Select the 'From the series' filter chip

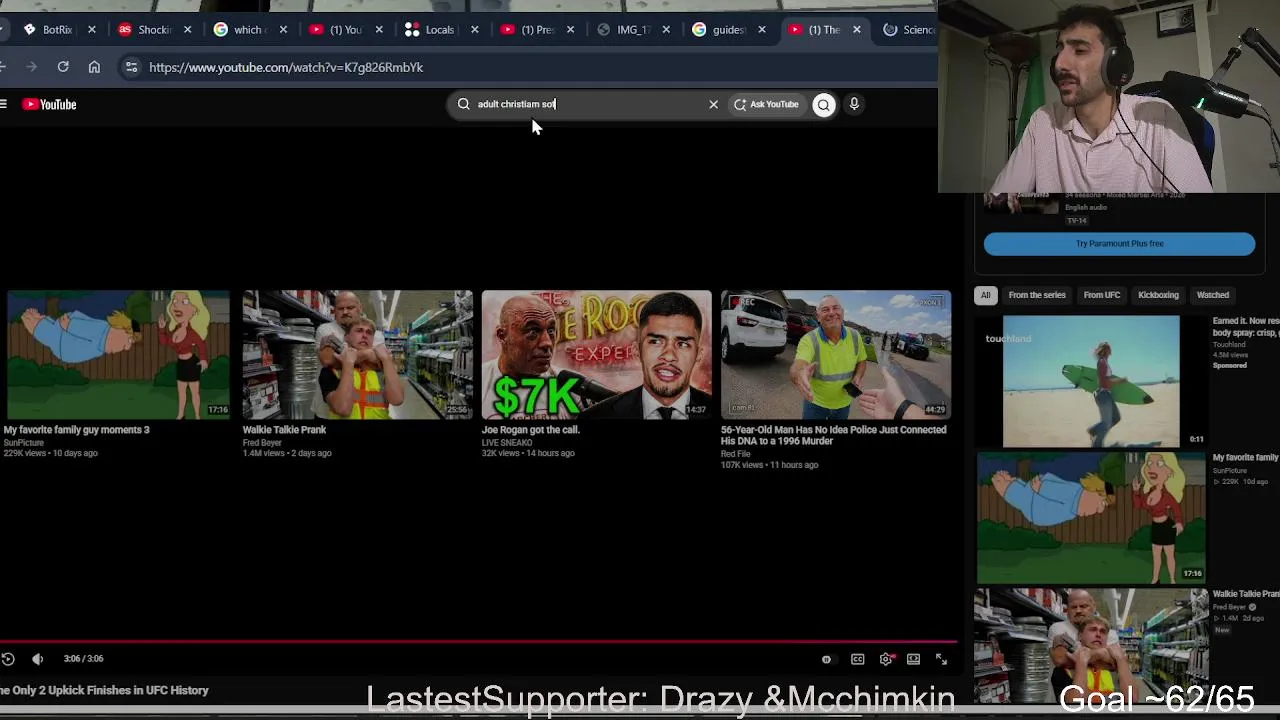click(1037, 295)
